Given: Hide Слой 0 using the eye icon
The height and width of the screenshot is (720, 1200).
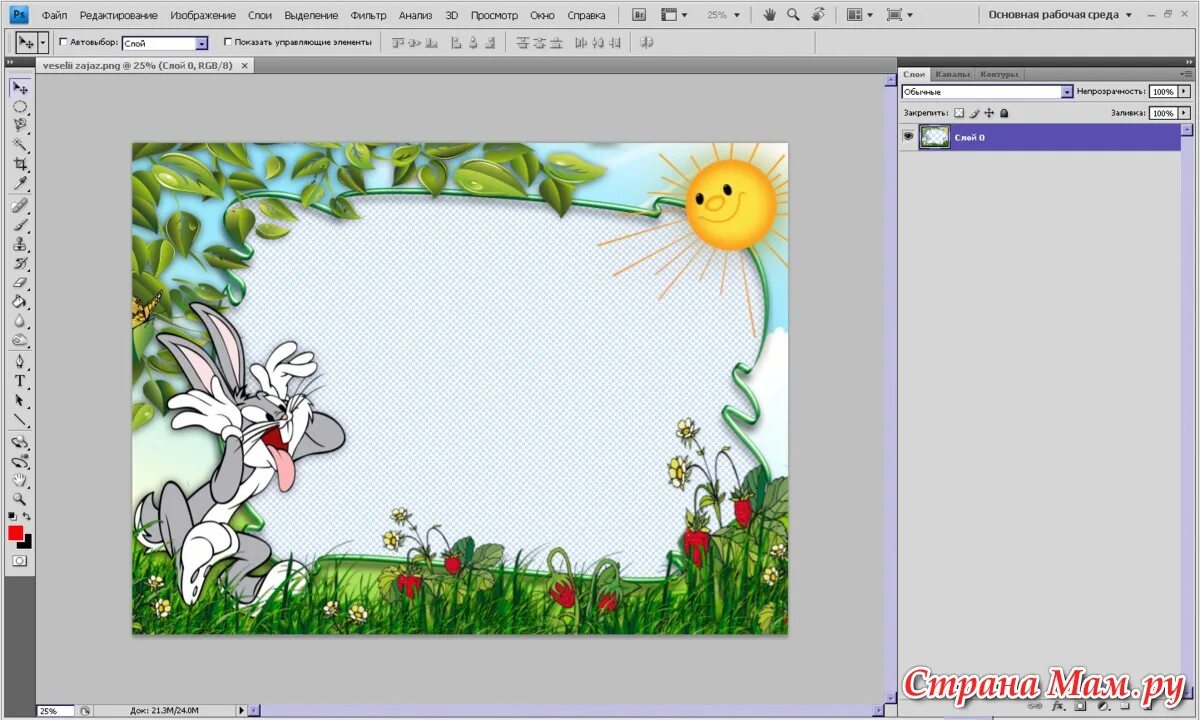Looking at the screenshot, I should click(x=908, y=137).
